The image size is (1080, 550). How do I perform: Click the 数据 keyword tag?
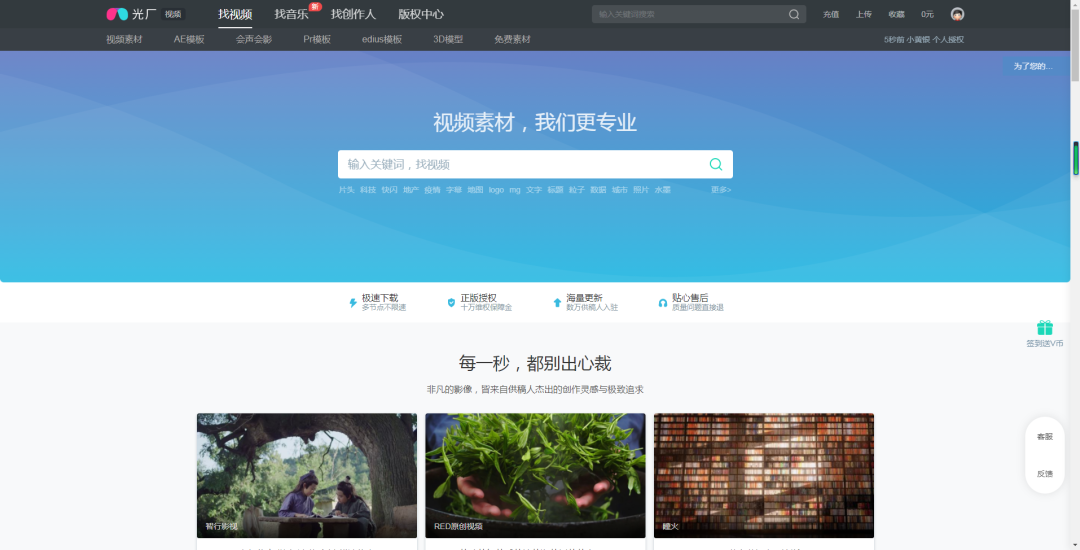[x=598, y=189]
